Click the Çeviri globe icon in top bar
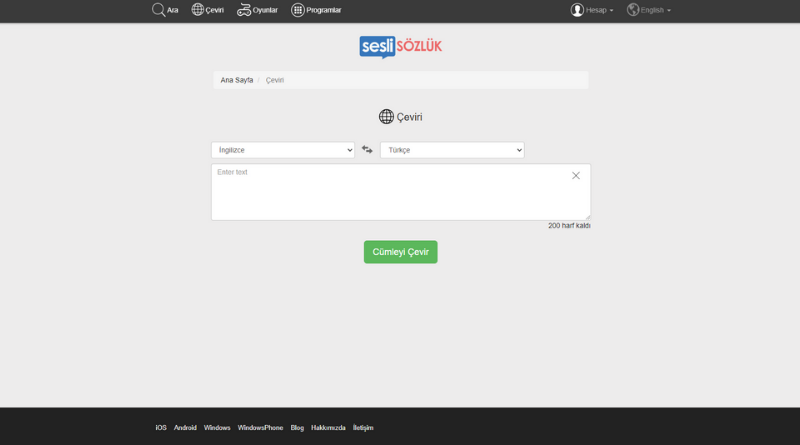Image resolution: width=800 pixels, height=445 pixels. click(197, 9)
